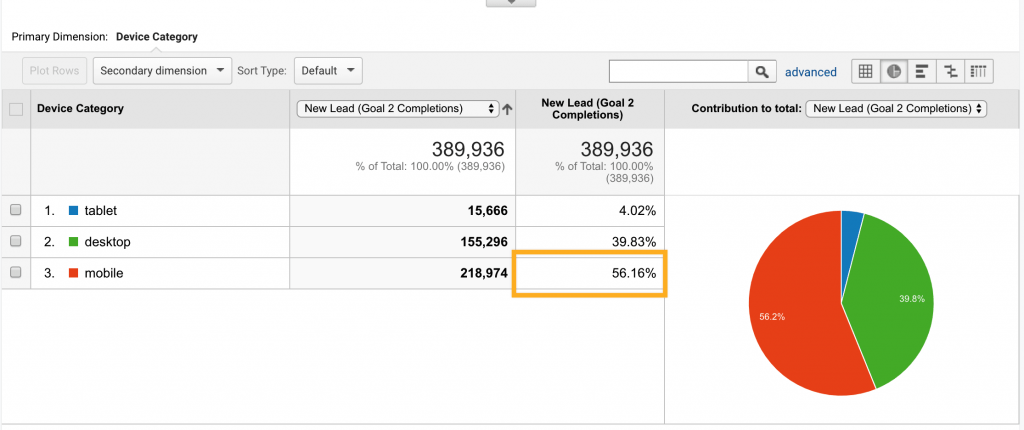Screen dimensions: 1024x430
Task: Click the mobile row label
Action: click(x=104, y=273)
